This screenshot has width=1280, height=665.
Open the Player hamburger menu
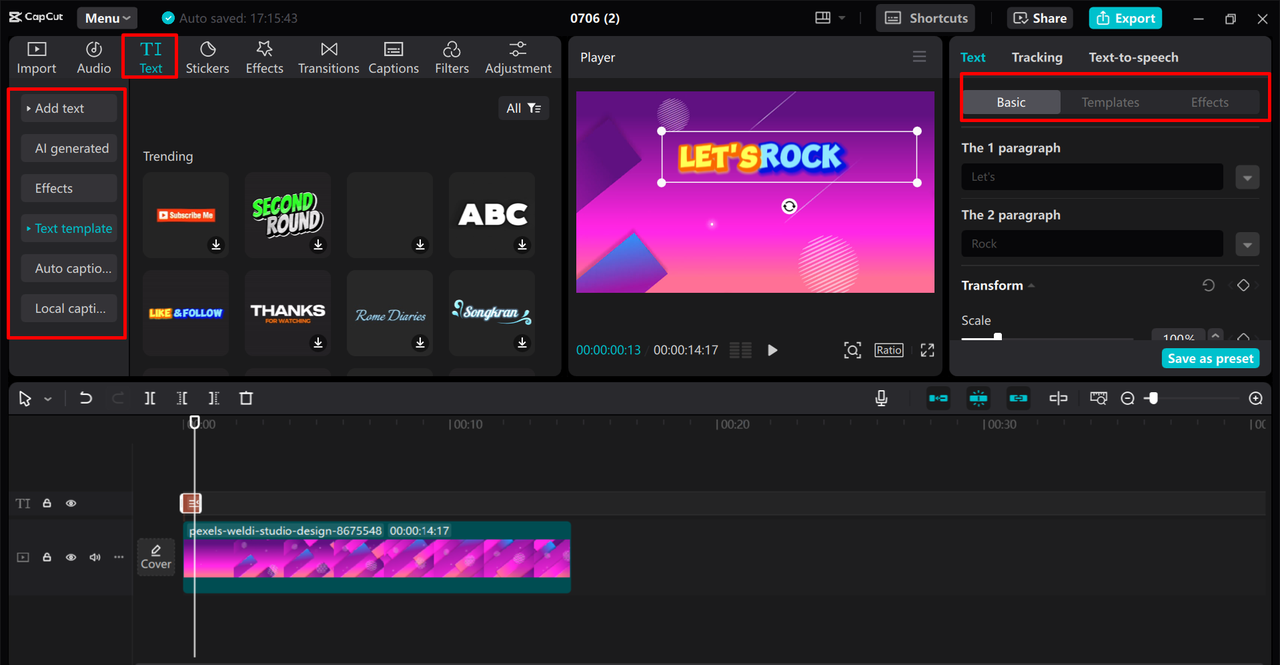(919, 57)
